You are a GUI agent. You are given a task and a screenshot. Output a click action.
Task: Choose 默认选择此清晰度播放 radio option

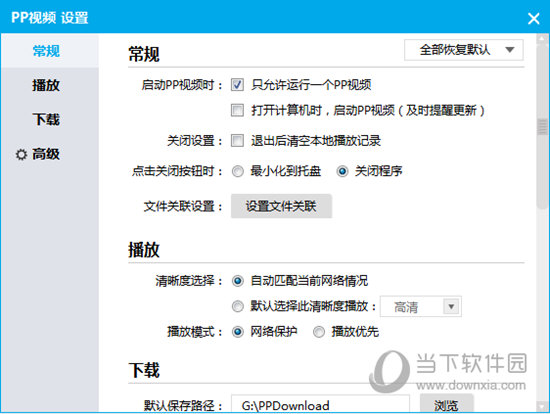[x=237, y=306]
